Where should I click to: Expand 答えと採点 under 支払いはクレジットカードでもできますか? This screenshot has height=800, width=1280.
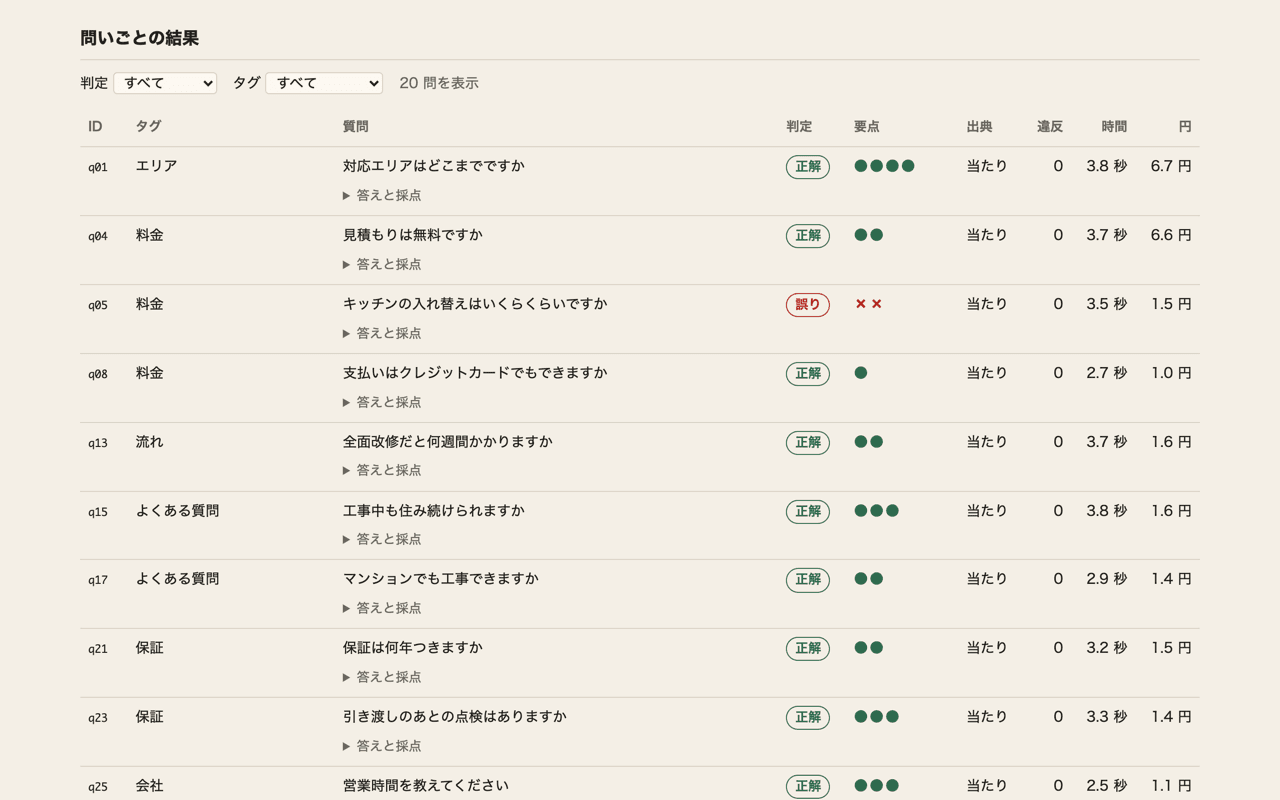[382, 402]
